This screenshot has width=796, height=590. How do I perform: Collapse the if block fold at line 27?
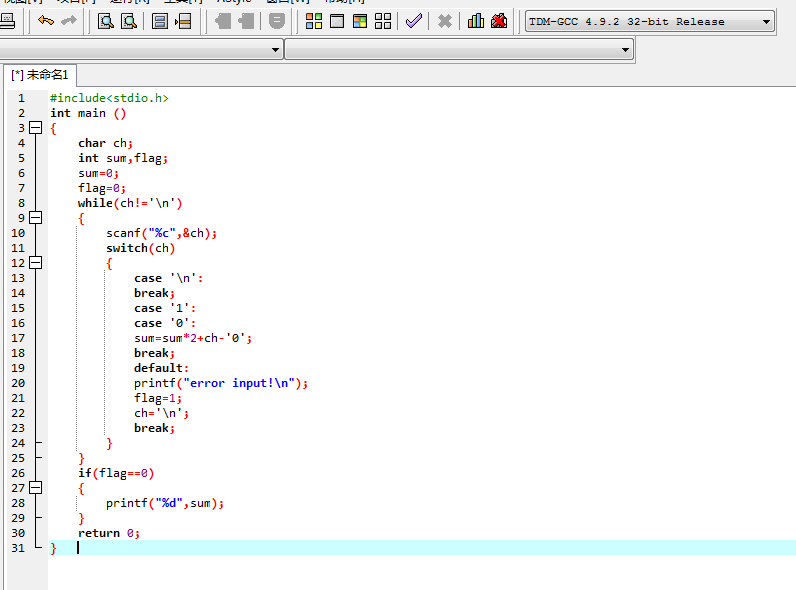(36, 488)
